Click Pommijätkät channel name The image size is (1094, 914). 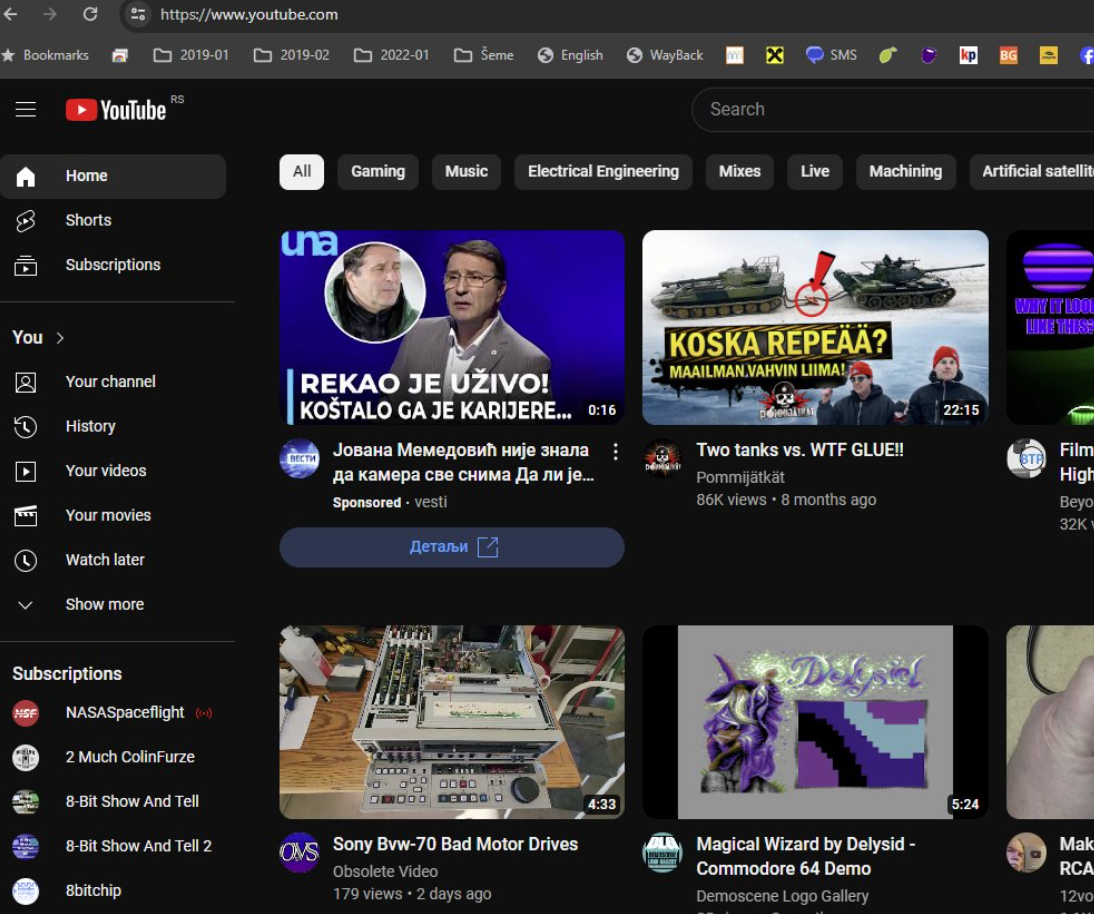pos(740,477)
